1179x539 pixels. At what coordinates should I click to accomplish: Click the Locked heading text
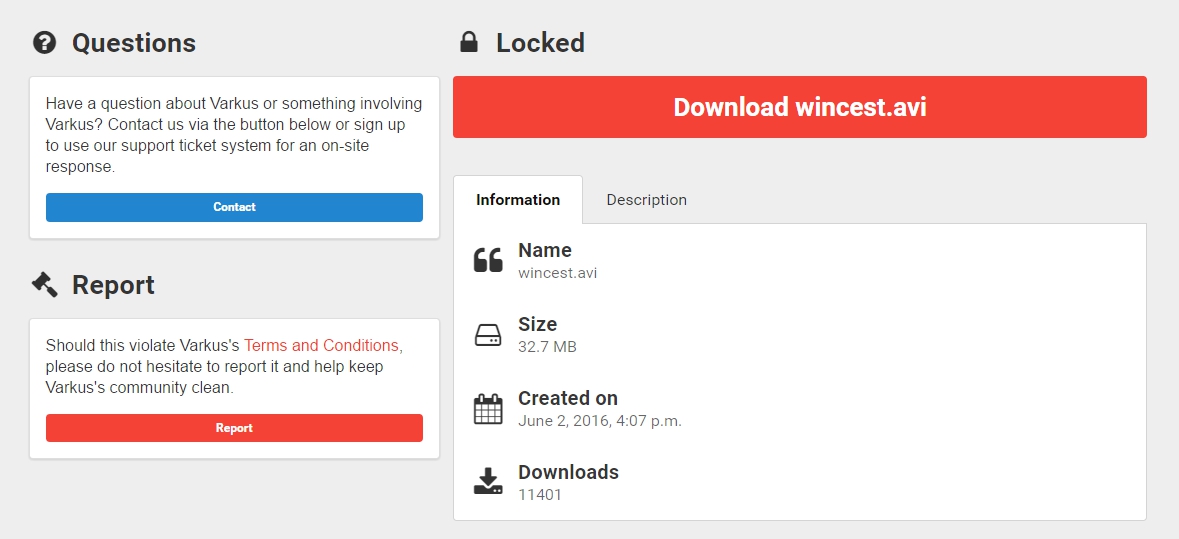541,43
